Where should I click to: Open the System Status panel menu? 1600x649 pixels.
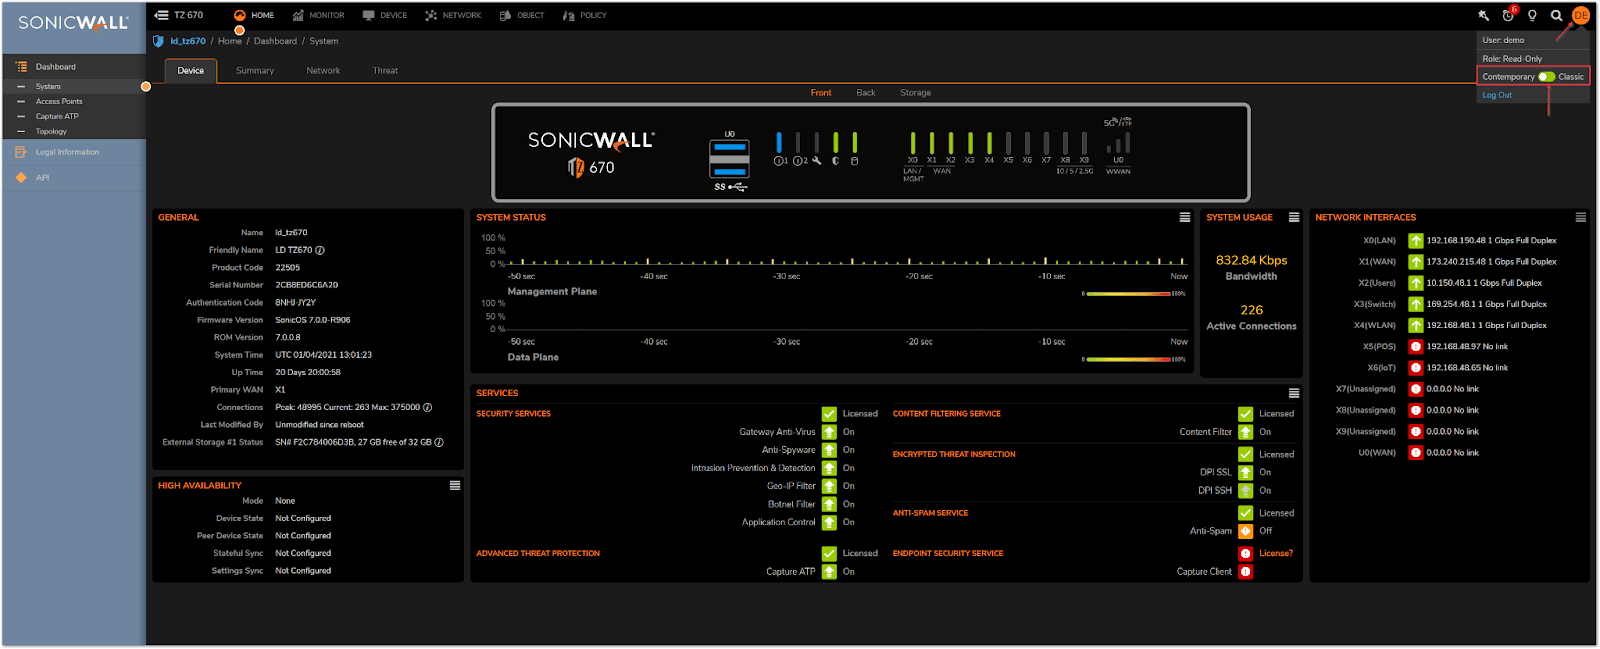(x=1185, y=217)
